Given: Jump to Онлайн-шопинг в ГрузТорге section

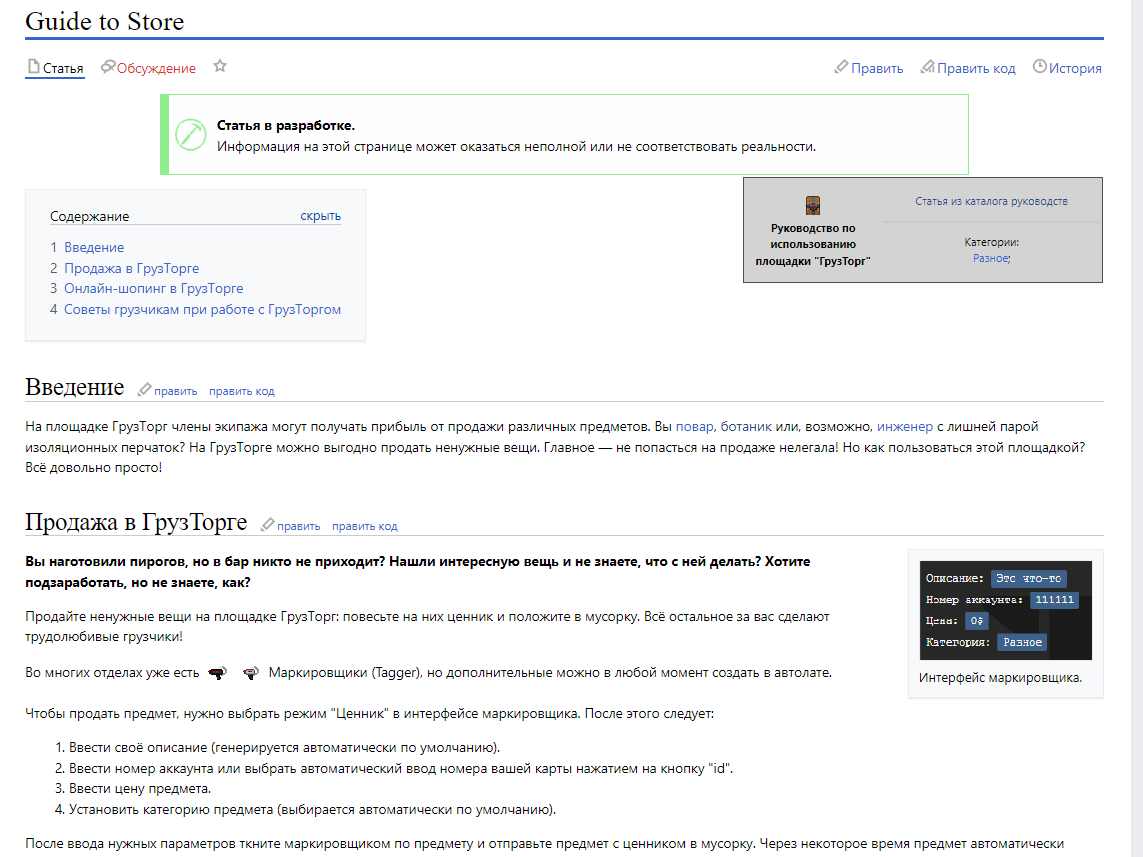Looking at the screenshot, I should (153, 288).
